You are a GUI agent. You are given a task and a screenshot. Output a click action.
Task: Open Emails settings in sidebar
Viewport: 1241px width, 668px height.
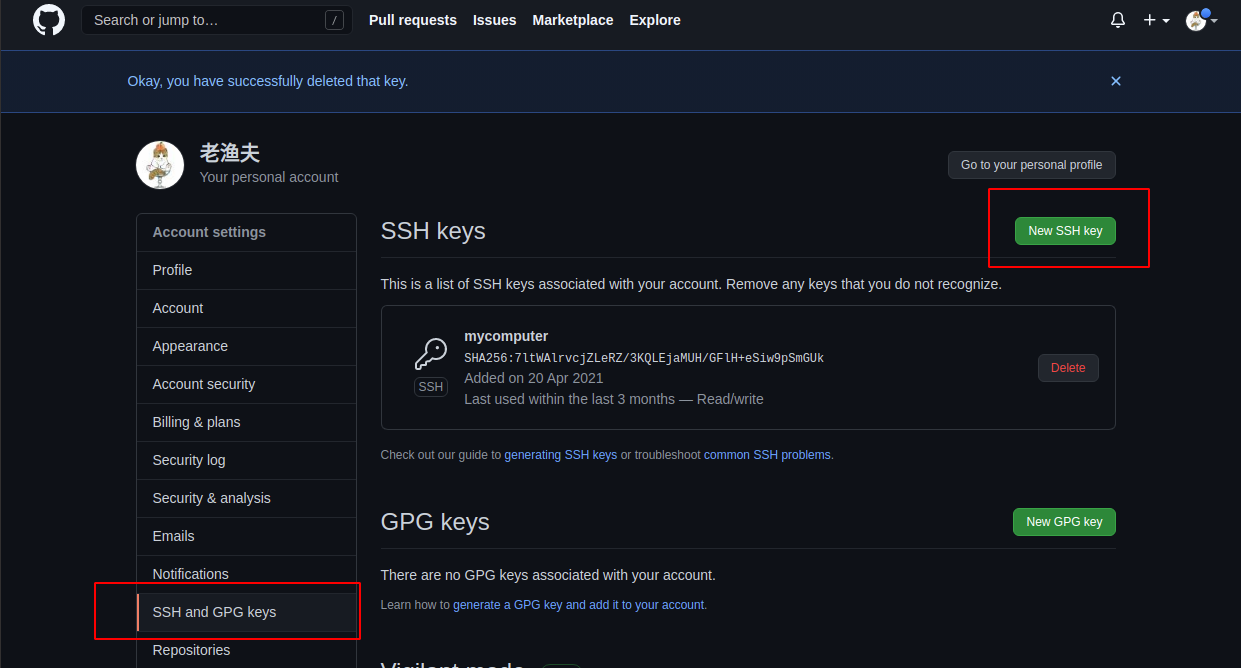pos(246,536)
